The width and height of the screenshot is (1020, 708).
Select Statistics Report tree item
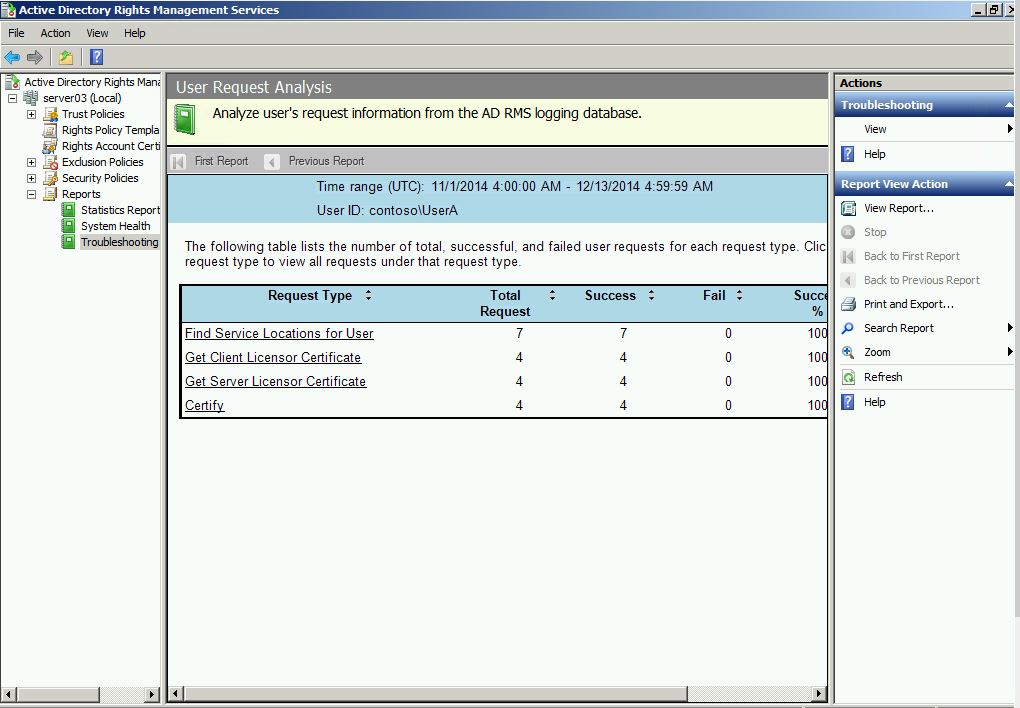pyautogui.click(x=120, y=210)
